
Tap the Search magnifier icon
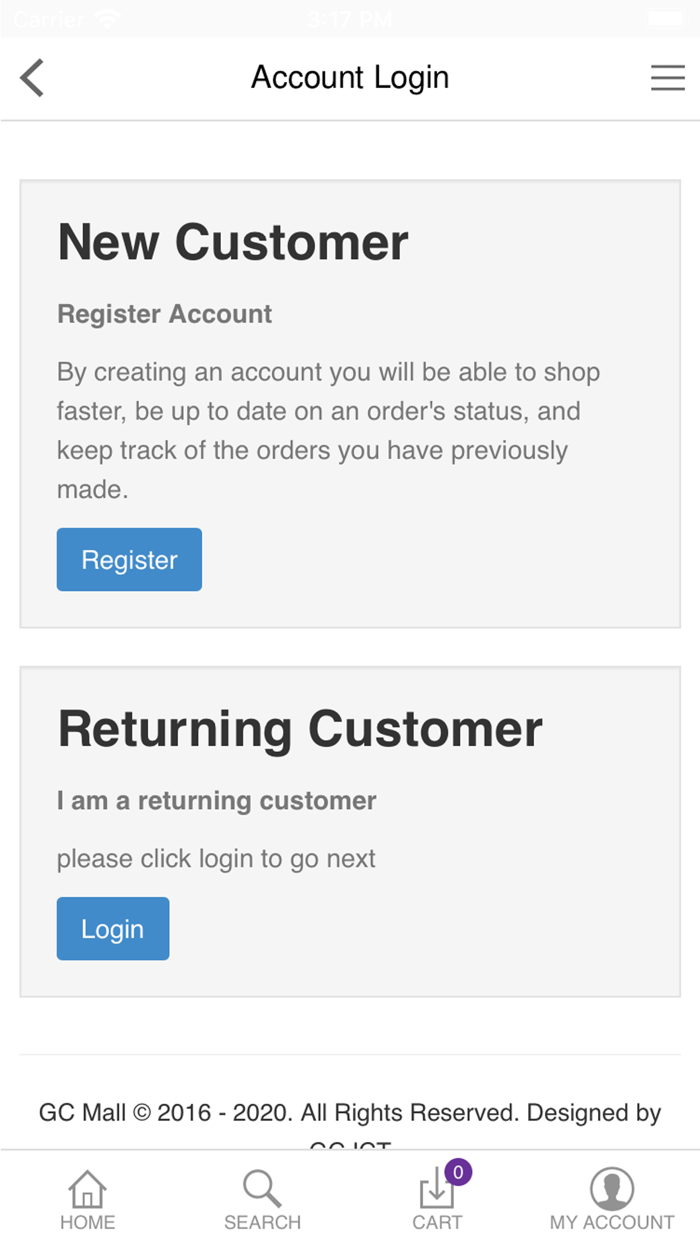(x=262, y=1189)
